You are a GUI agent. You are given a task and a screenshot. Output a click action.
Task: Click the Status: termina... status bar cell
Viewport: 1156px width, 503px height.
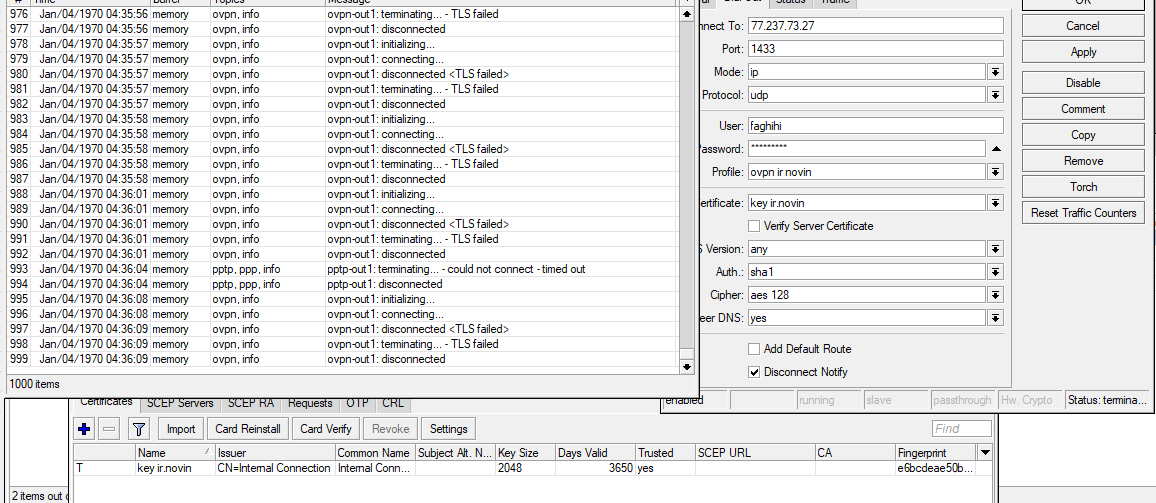pos(1107,400)
